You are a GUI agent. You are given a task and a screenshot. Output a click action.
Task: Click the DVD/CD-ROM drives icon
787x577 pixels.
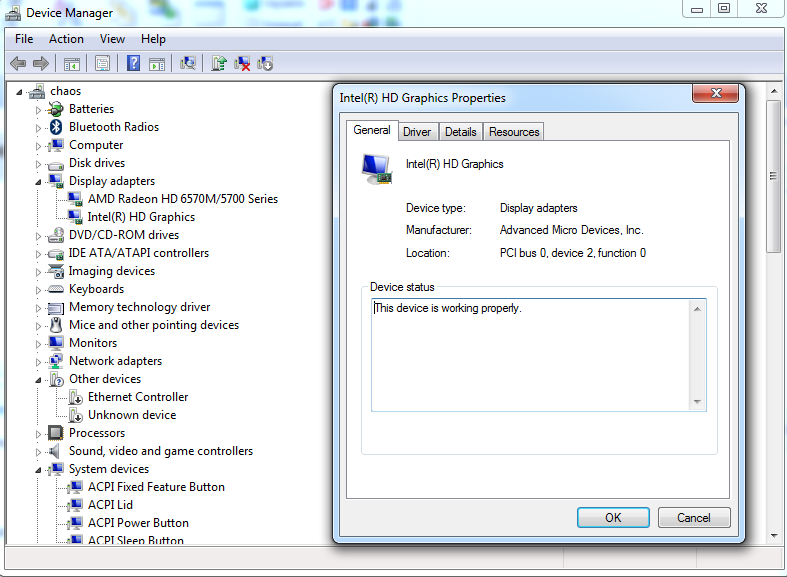56,235
